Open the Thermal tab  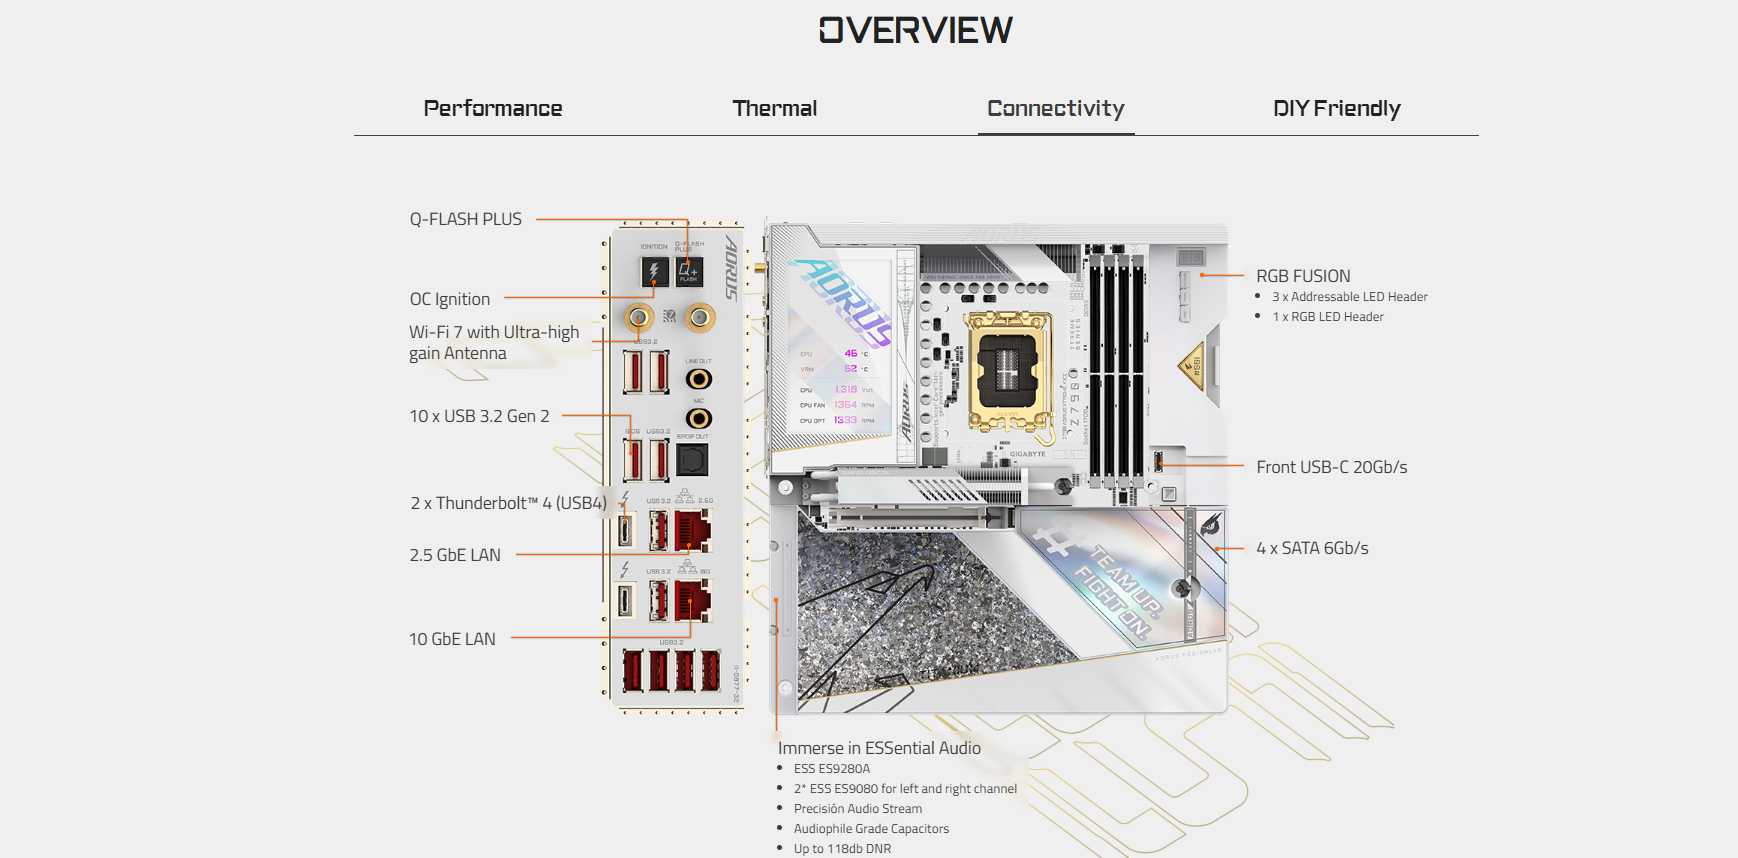(x=775, y=108)
